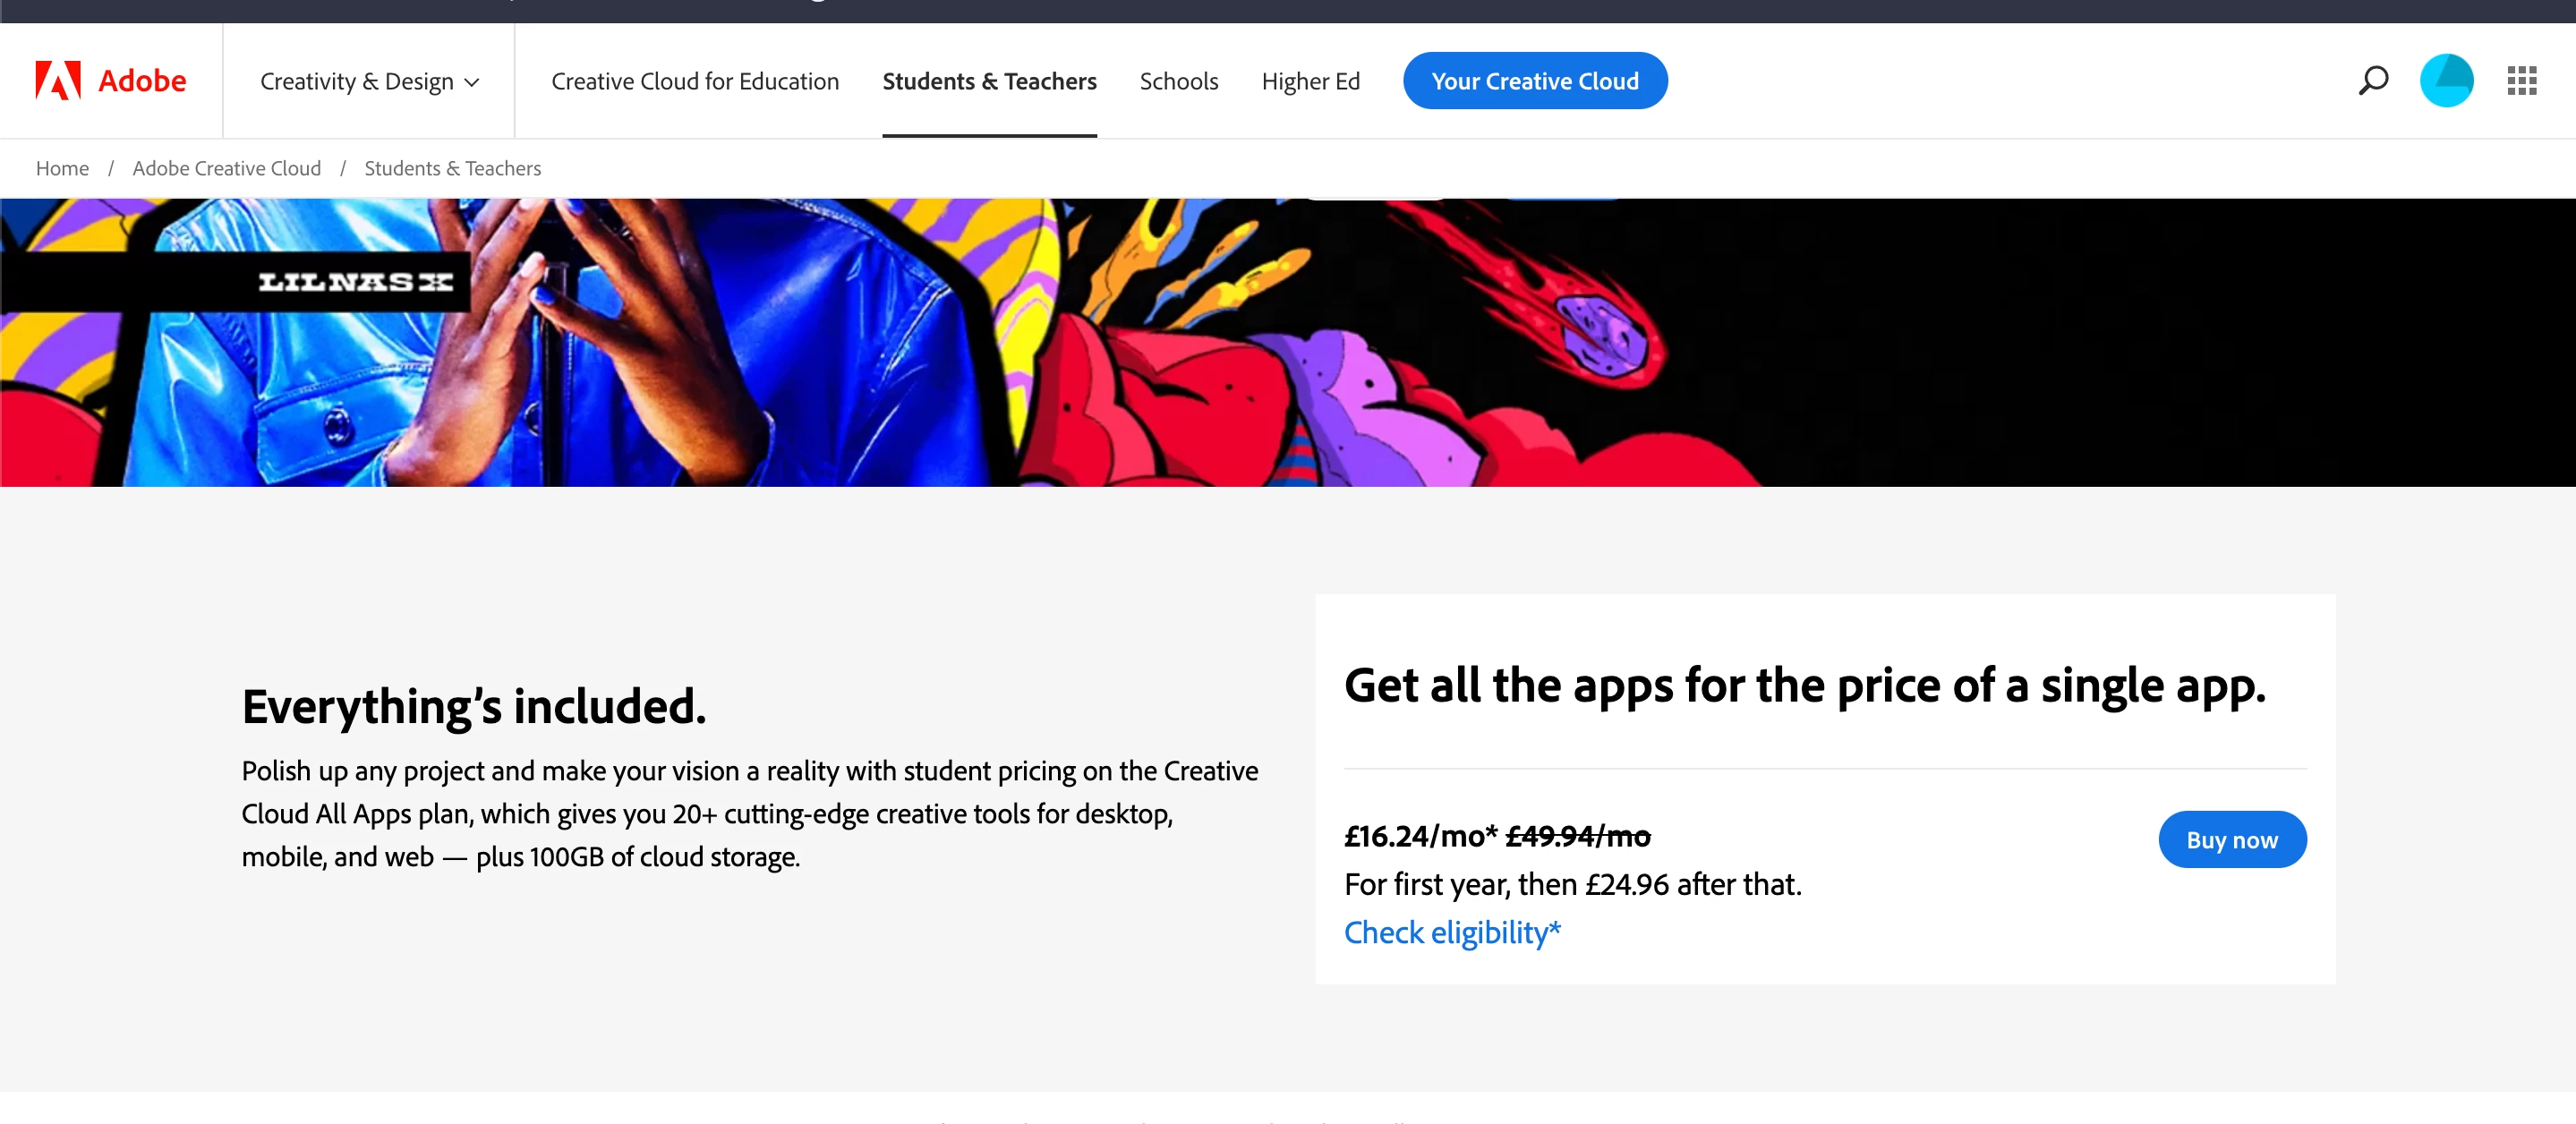Click Students & Teachers breadcrumb item

coord(452,168)
